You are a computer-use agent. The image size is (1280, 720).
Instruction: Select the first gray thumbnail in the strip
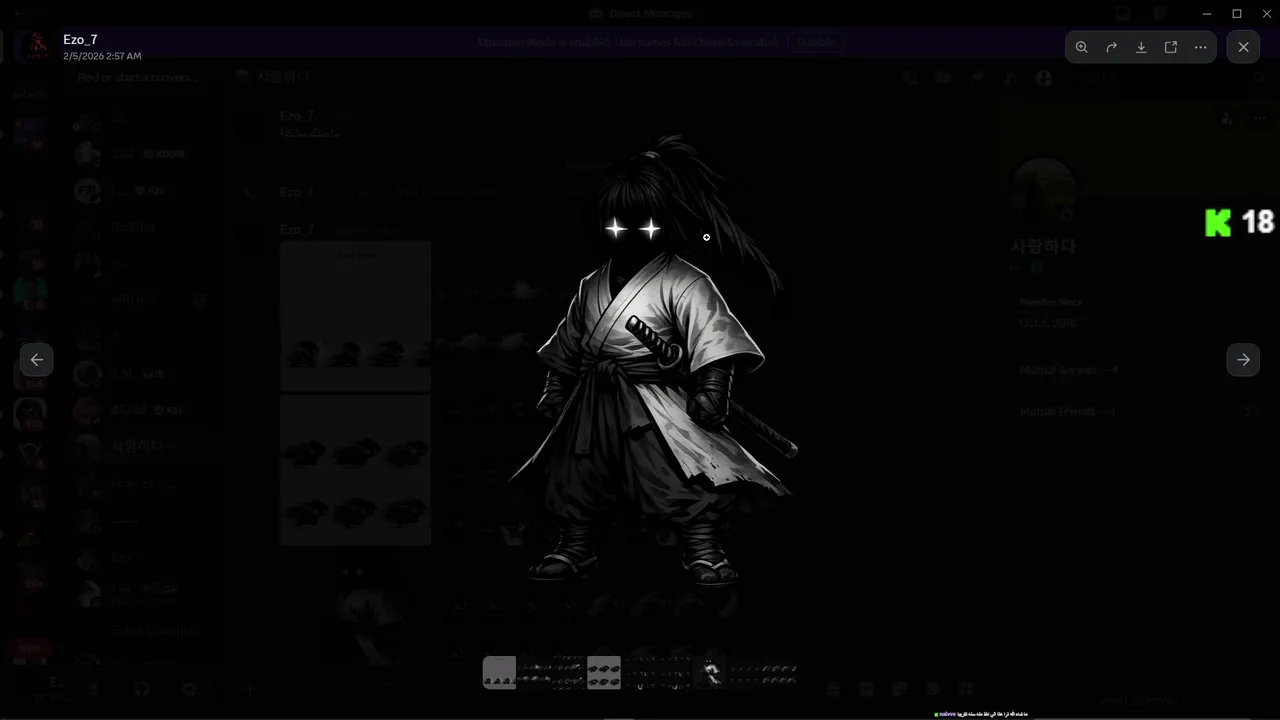pyautogui.click(x=499, y=673)
